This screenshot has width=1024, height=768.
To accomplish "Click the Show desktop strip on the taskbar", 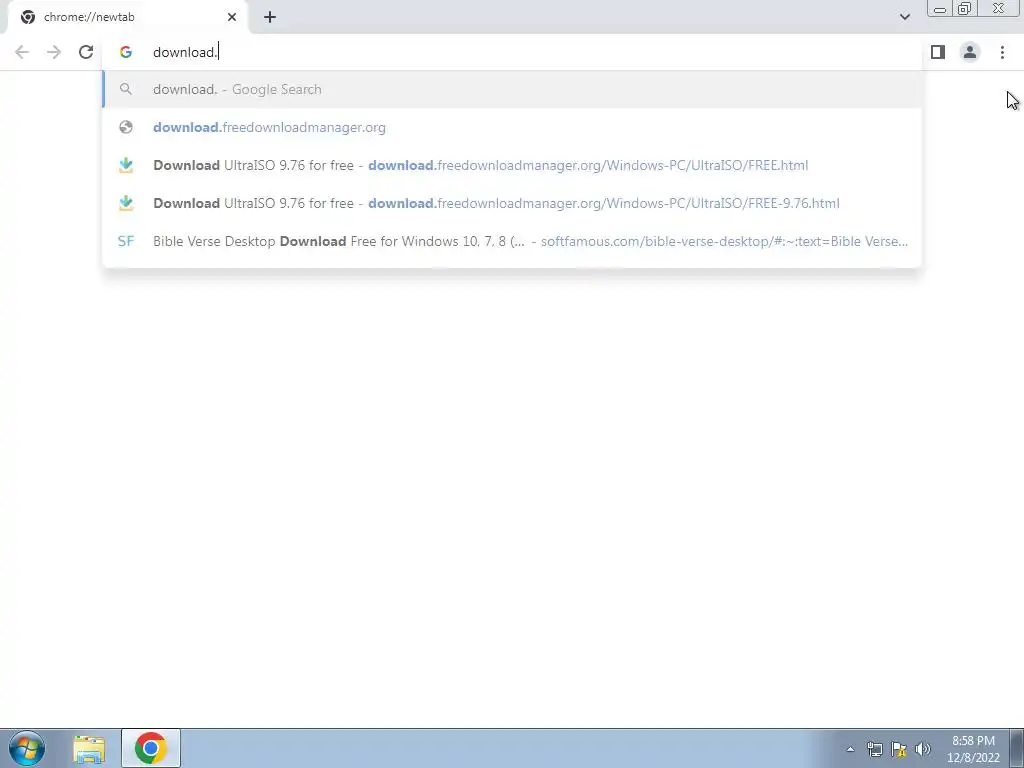I will (1017, 748).
